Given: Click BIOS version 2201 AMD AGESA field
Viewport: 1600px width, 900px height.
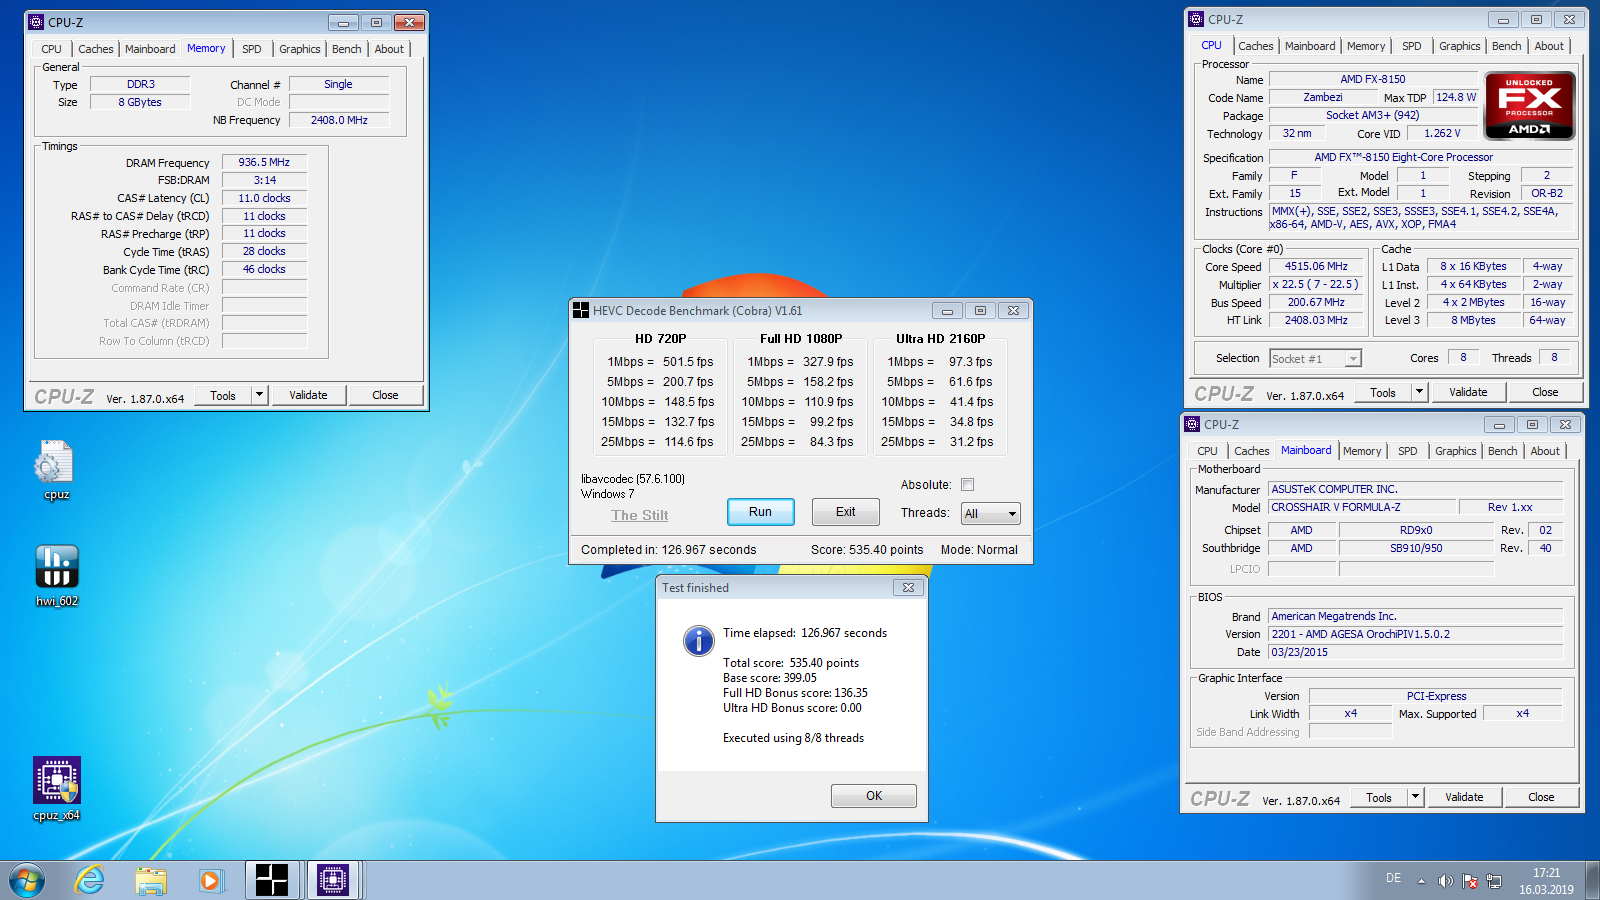Looking at the screenshot, I should tap(1415, 634).
